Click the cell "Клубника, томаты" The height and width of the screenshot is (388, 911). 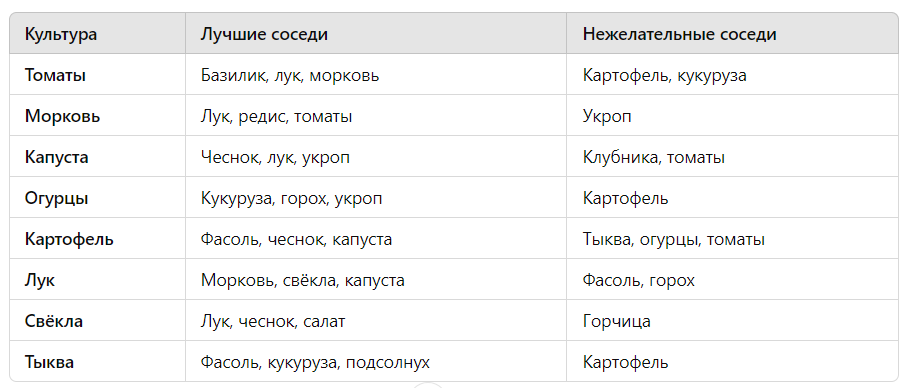[654, 157]
